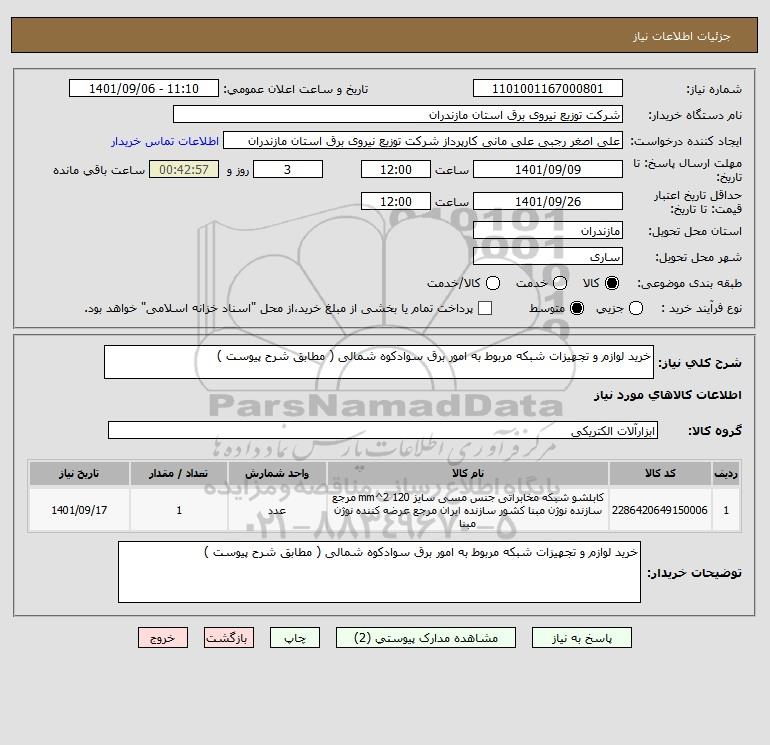The width and height of the screenshot is (770, 745).
Task: Click the product name cell کابلشو شبکه مخابراتی
Action: coord(468,510)
